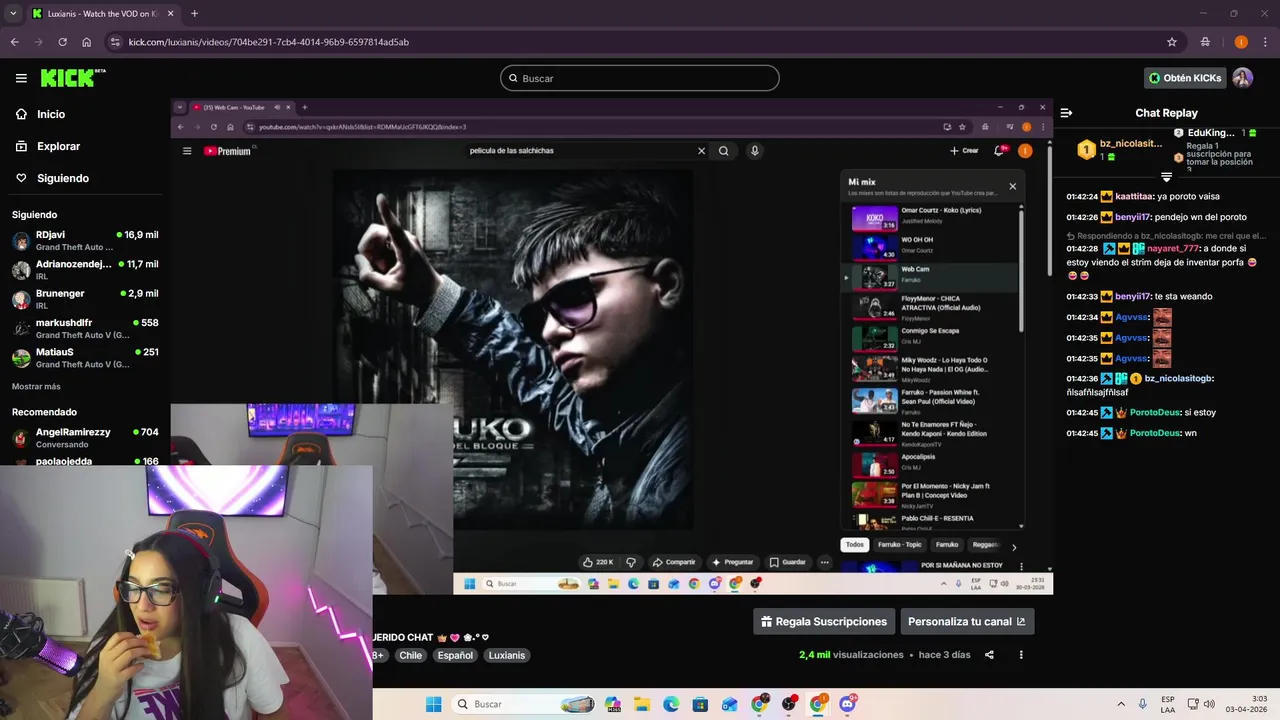Open Chrome tab search dropdown
This screenshot has height=720, width=1280.
[x=13, y=13]
